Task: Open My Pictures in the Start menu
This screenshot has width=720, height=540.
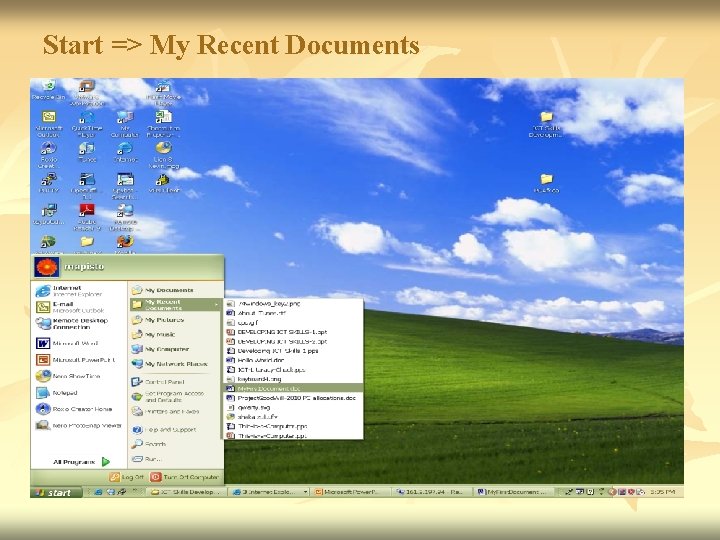Action: [175, 320]
